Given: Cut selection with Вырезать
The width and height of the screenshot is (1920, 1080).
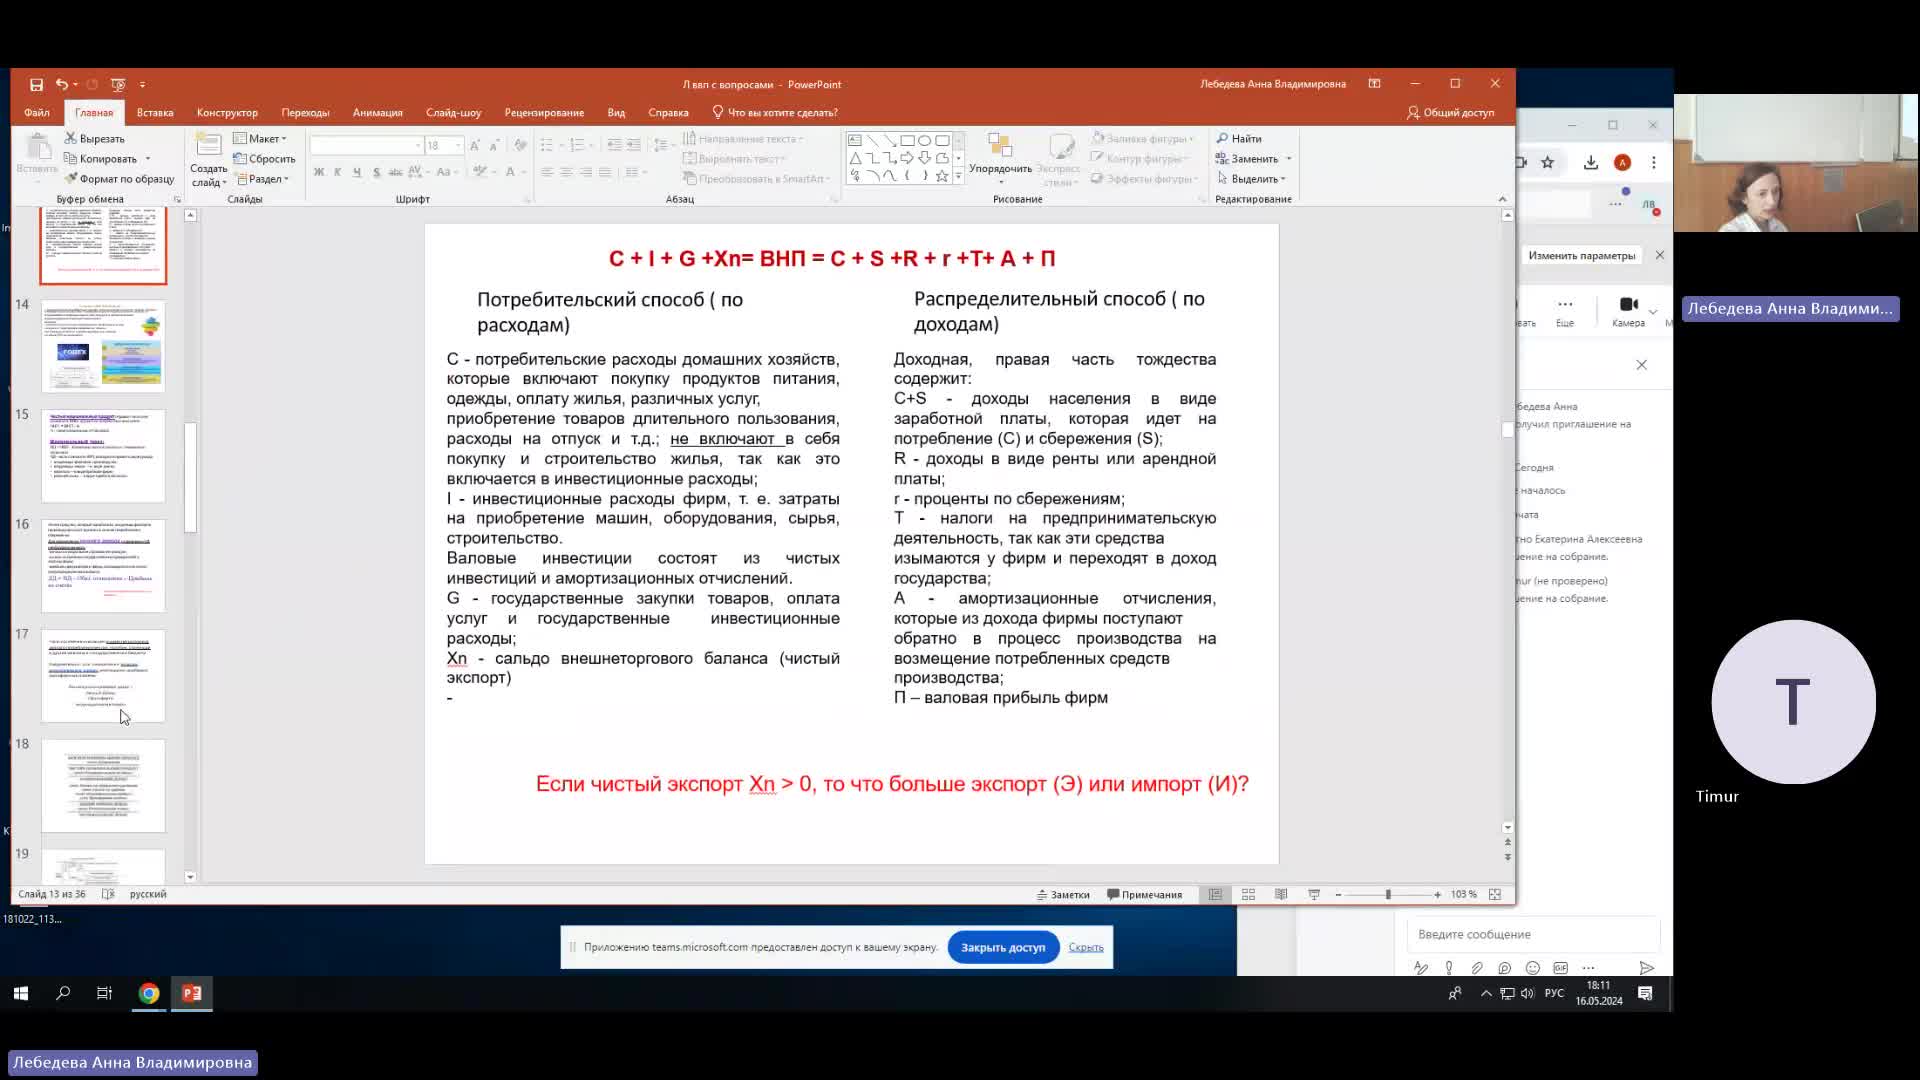Looking at the screenshot, I should [95, 139].
